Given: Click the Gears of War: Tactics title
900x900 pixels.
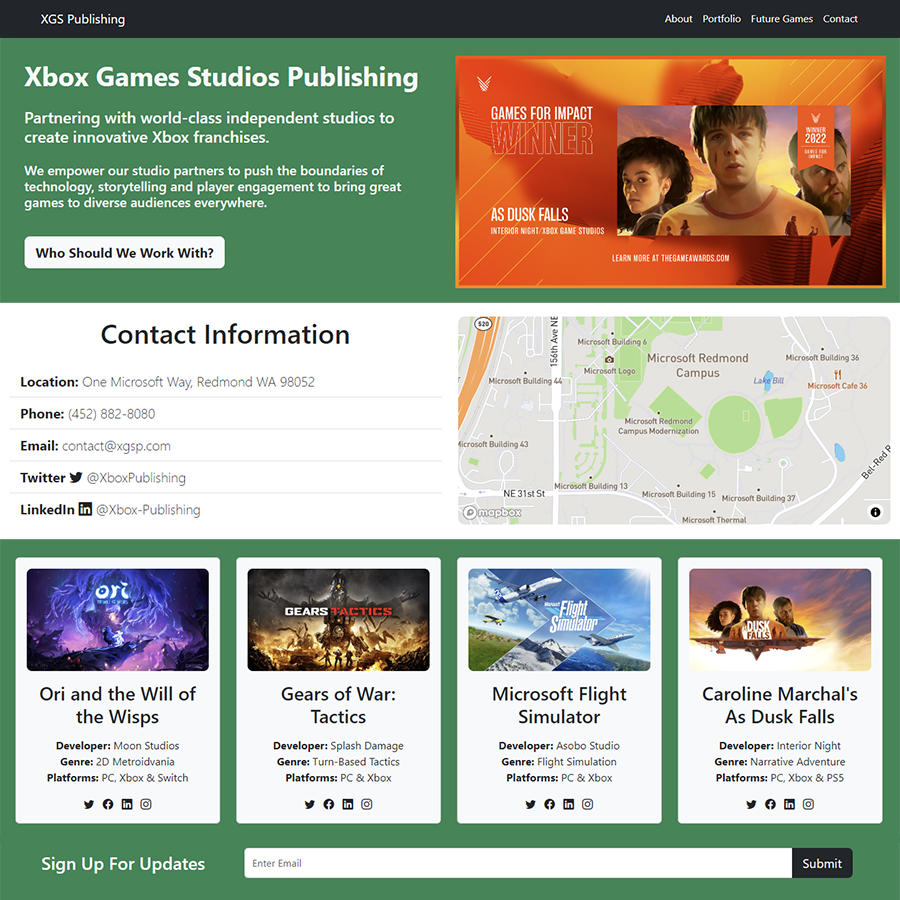Looking at the screenshot, I should [339, 705].
